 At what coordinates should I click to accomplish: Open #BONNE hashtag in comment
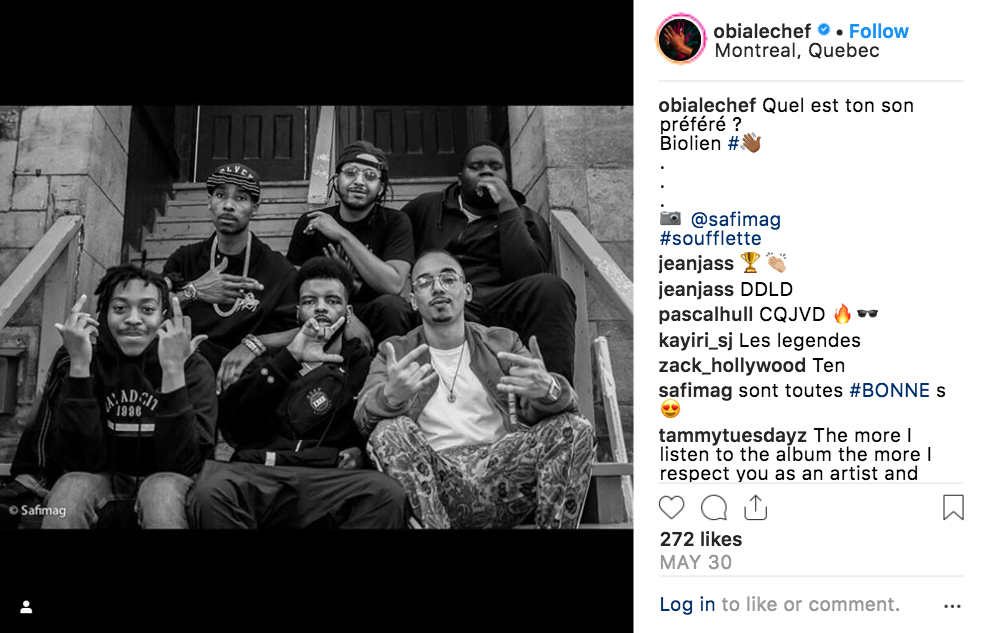(889, 391)
